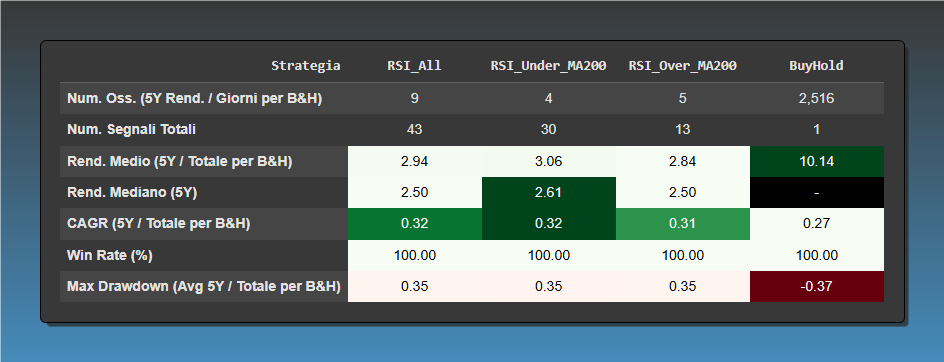Click Num. Oss. value 5 under RSI_Over_MA200

[683, 98]
